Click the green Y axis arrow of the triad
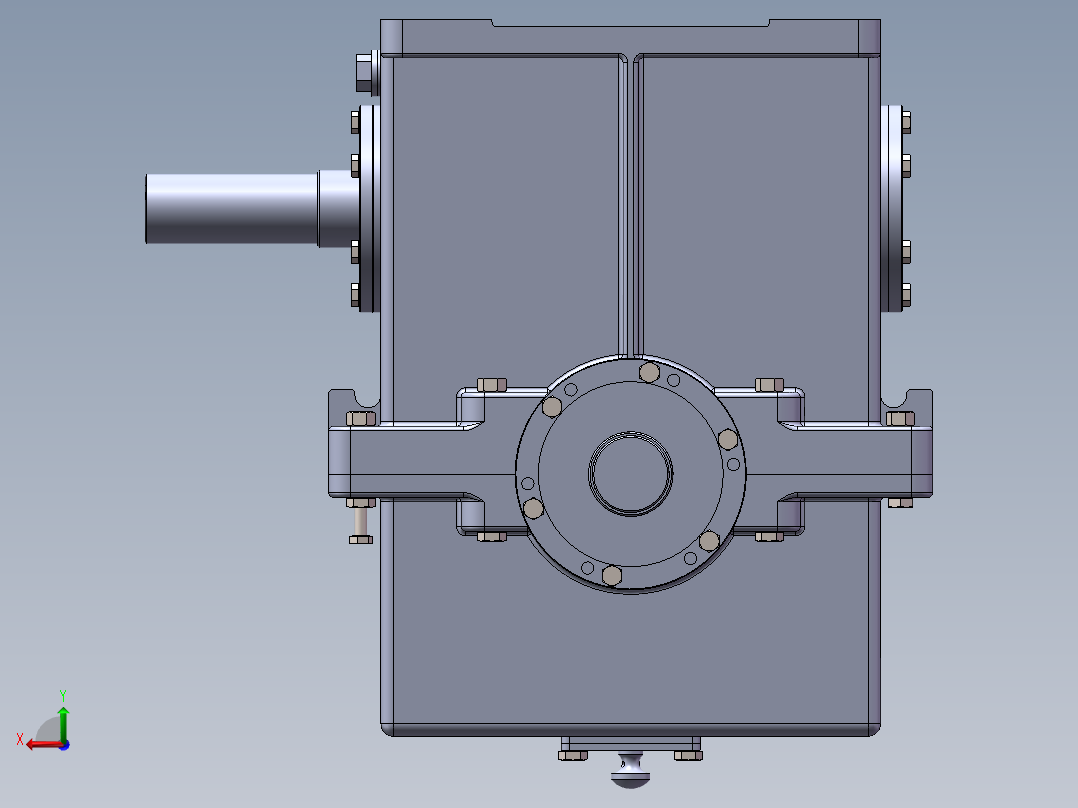 [x=63, y=722]
